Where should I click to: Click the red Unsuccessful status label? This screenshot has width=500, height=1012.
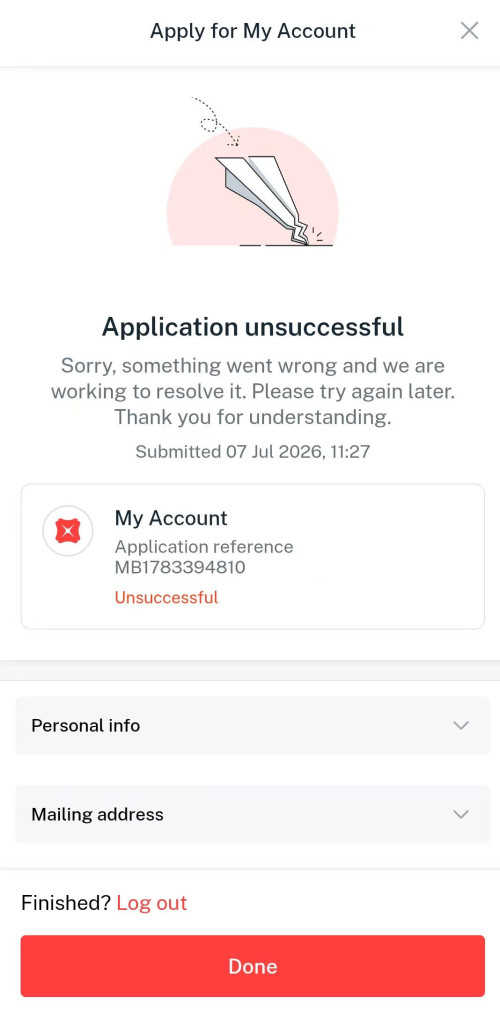[166, 598]
